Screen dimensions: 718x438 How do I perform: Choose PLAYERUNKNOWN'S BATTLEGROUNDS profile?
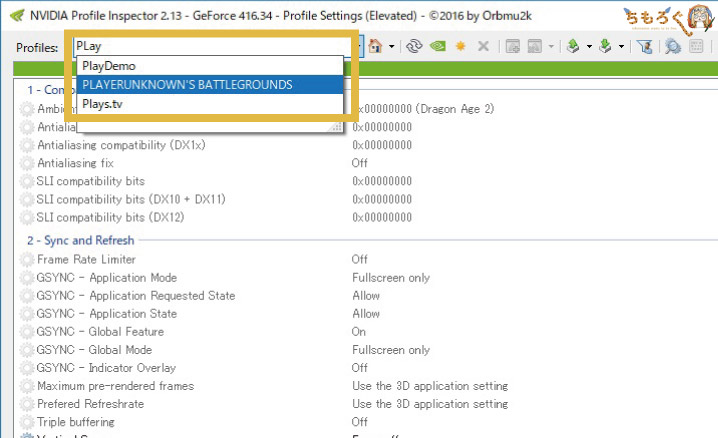pos(210,85)
